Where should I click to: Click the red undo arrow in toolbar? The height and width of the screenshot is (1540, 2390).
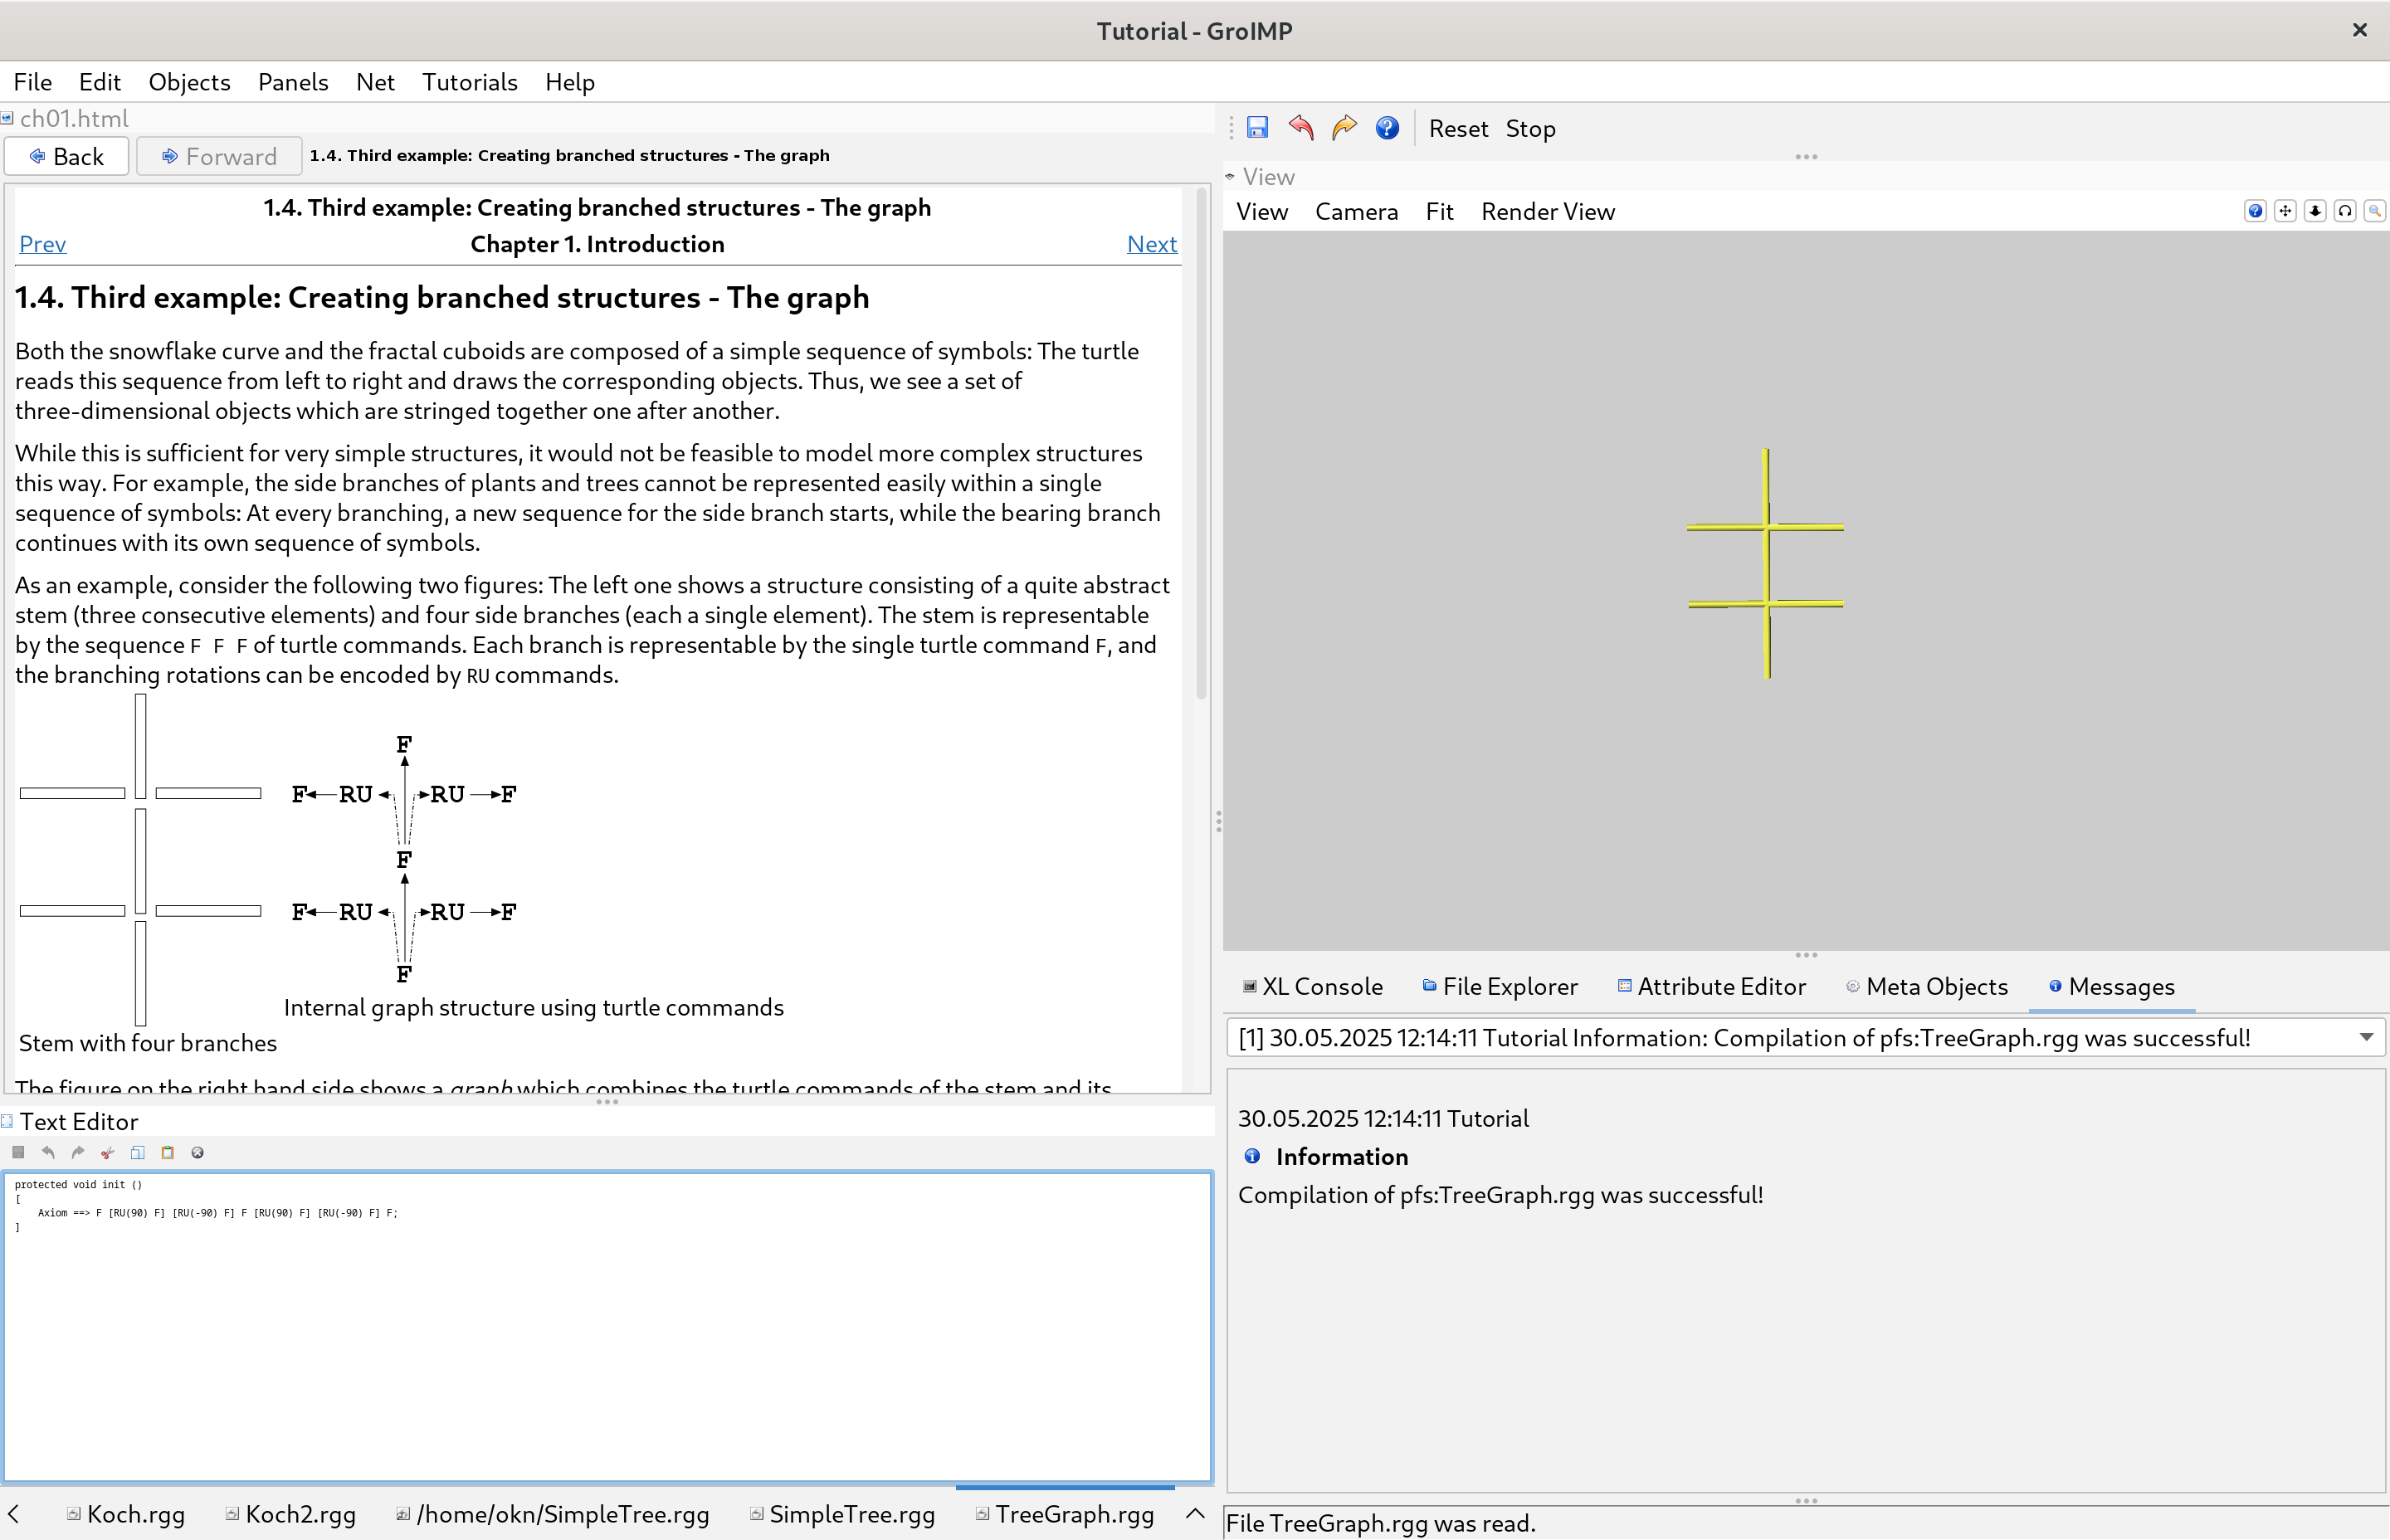1301,128
